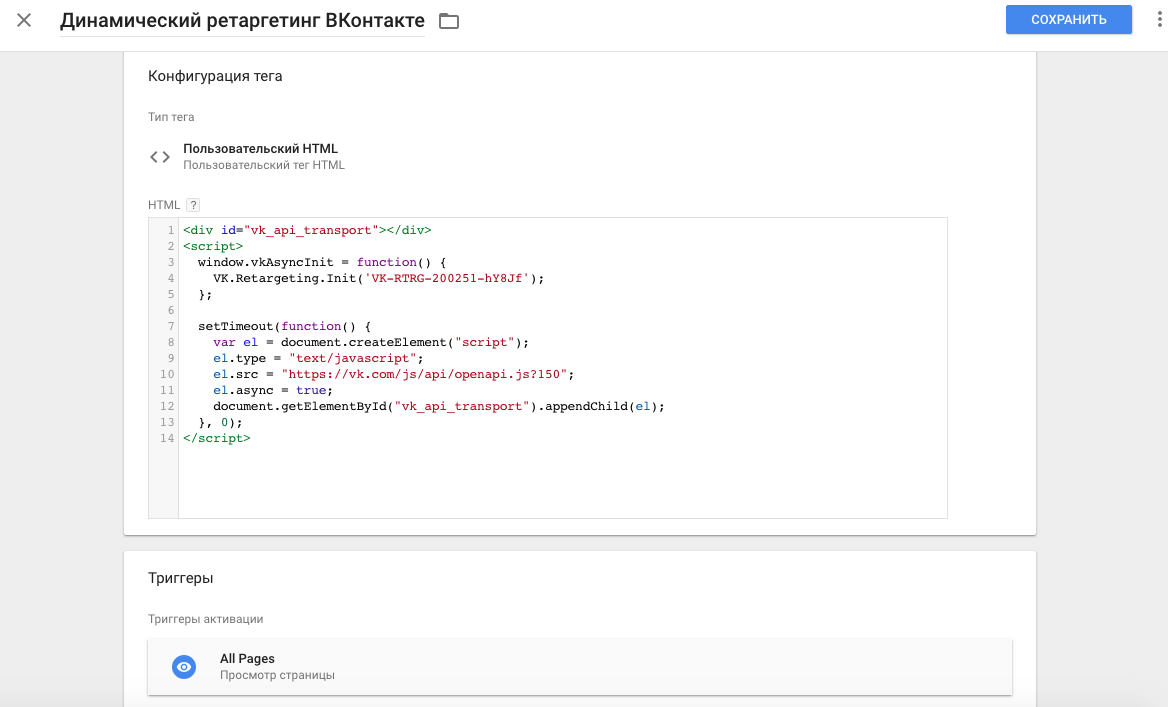The width and height of the screenshot is (1168, 707).
Task: Click the VK.Retargeting.Init code line
Action: tap(378, 279)
